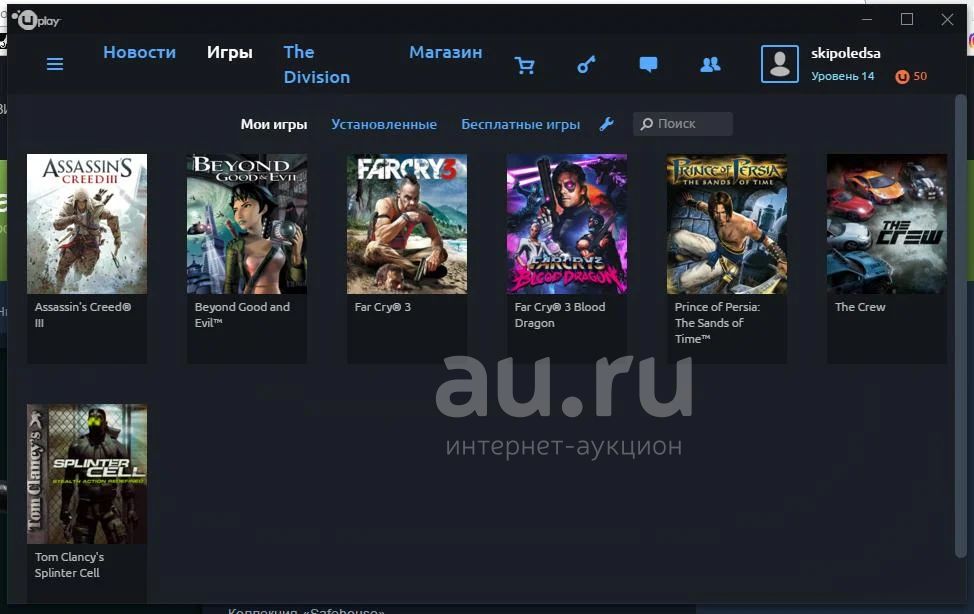The image size is (974, 614).
Task: Open the friends list icon
Action: coord(710,65)
